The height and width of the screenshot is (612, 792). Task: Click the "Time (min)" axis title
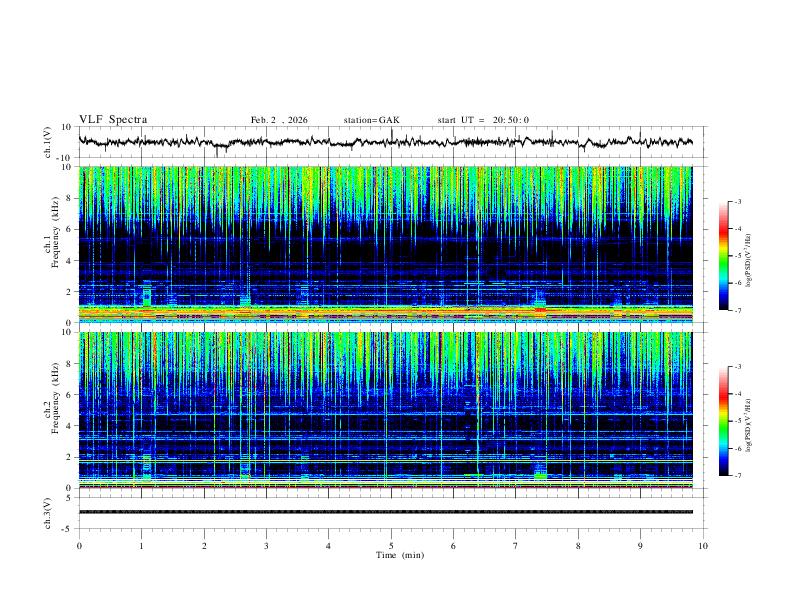point(400,555)
